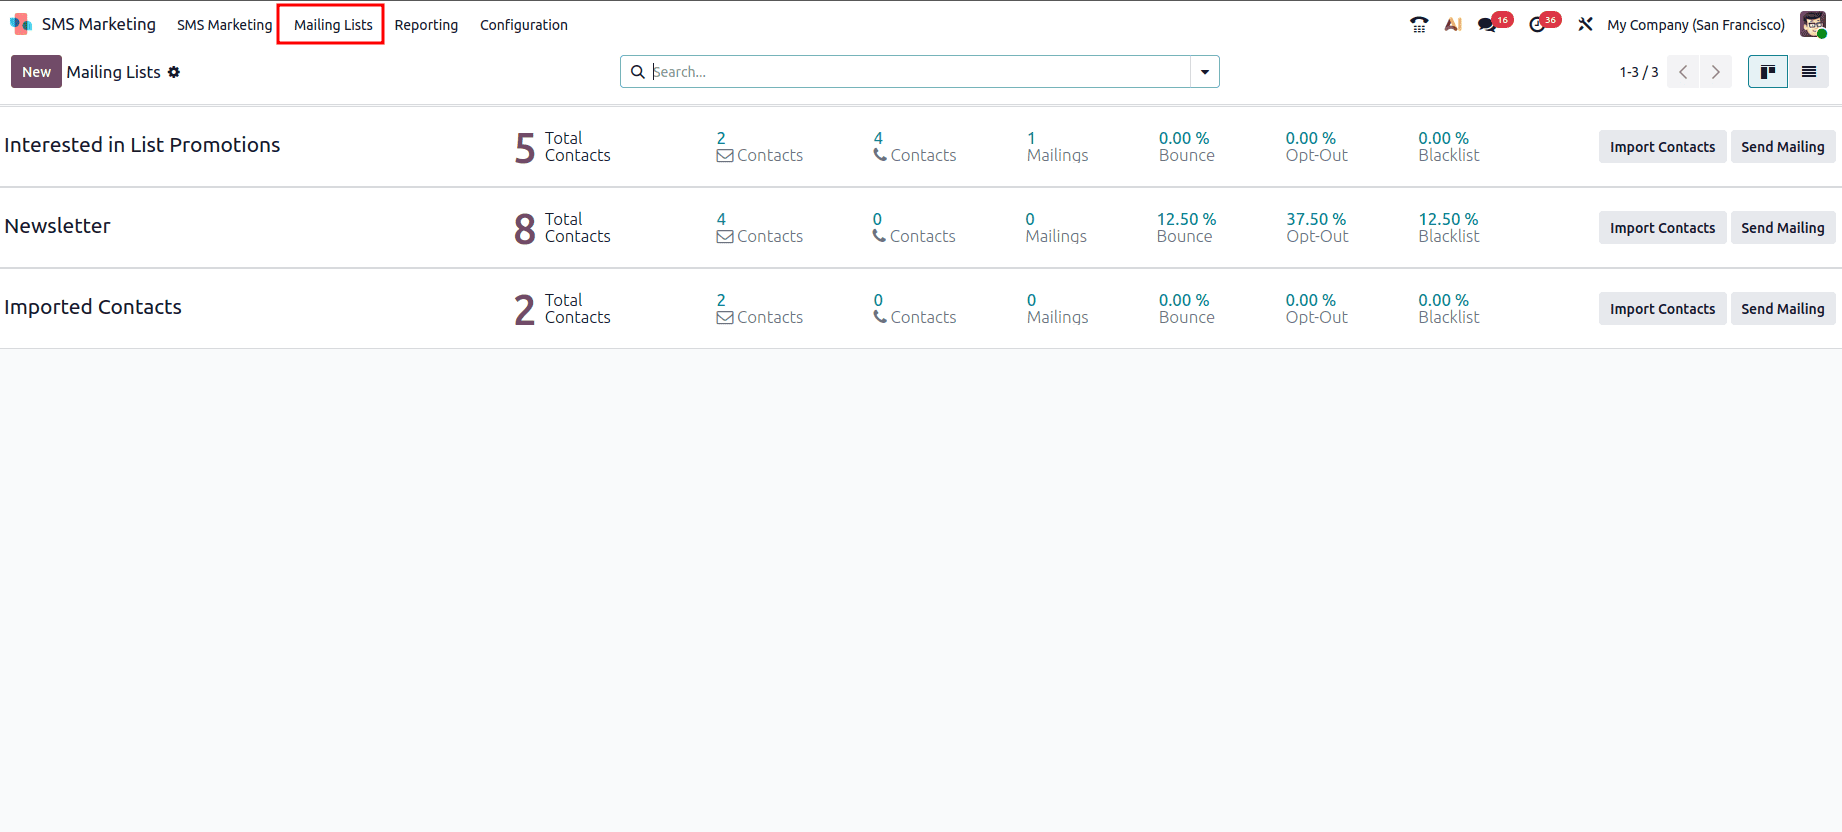Click 0.00 % Opt-Out in Imported Contacts row
The width and height of the screenshot is (1842, 832).
coord(1316,309)
